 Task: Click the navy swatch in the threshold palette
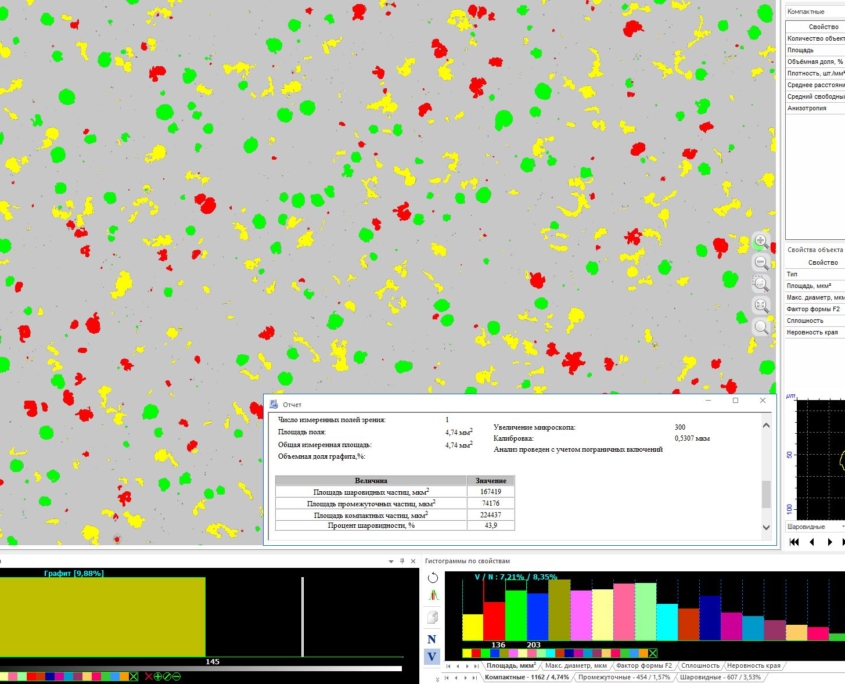50,676
